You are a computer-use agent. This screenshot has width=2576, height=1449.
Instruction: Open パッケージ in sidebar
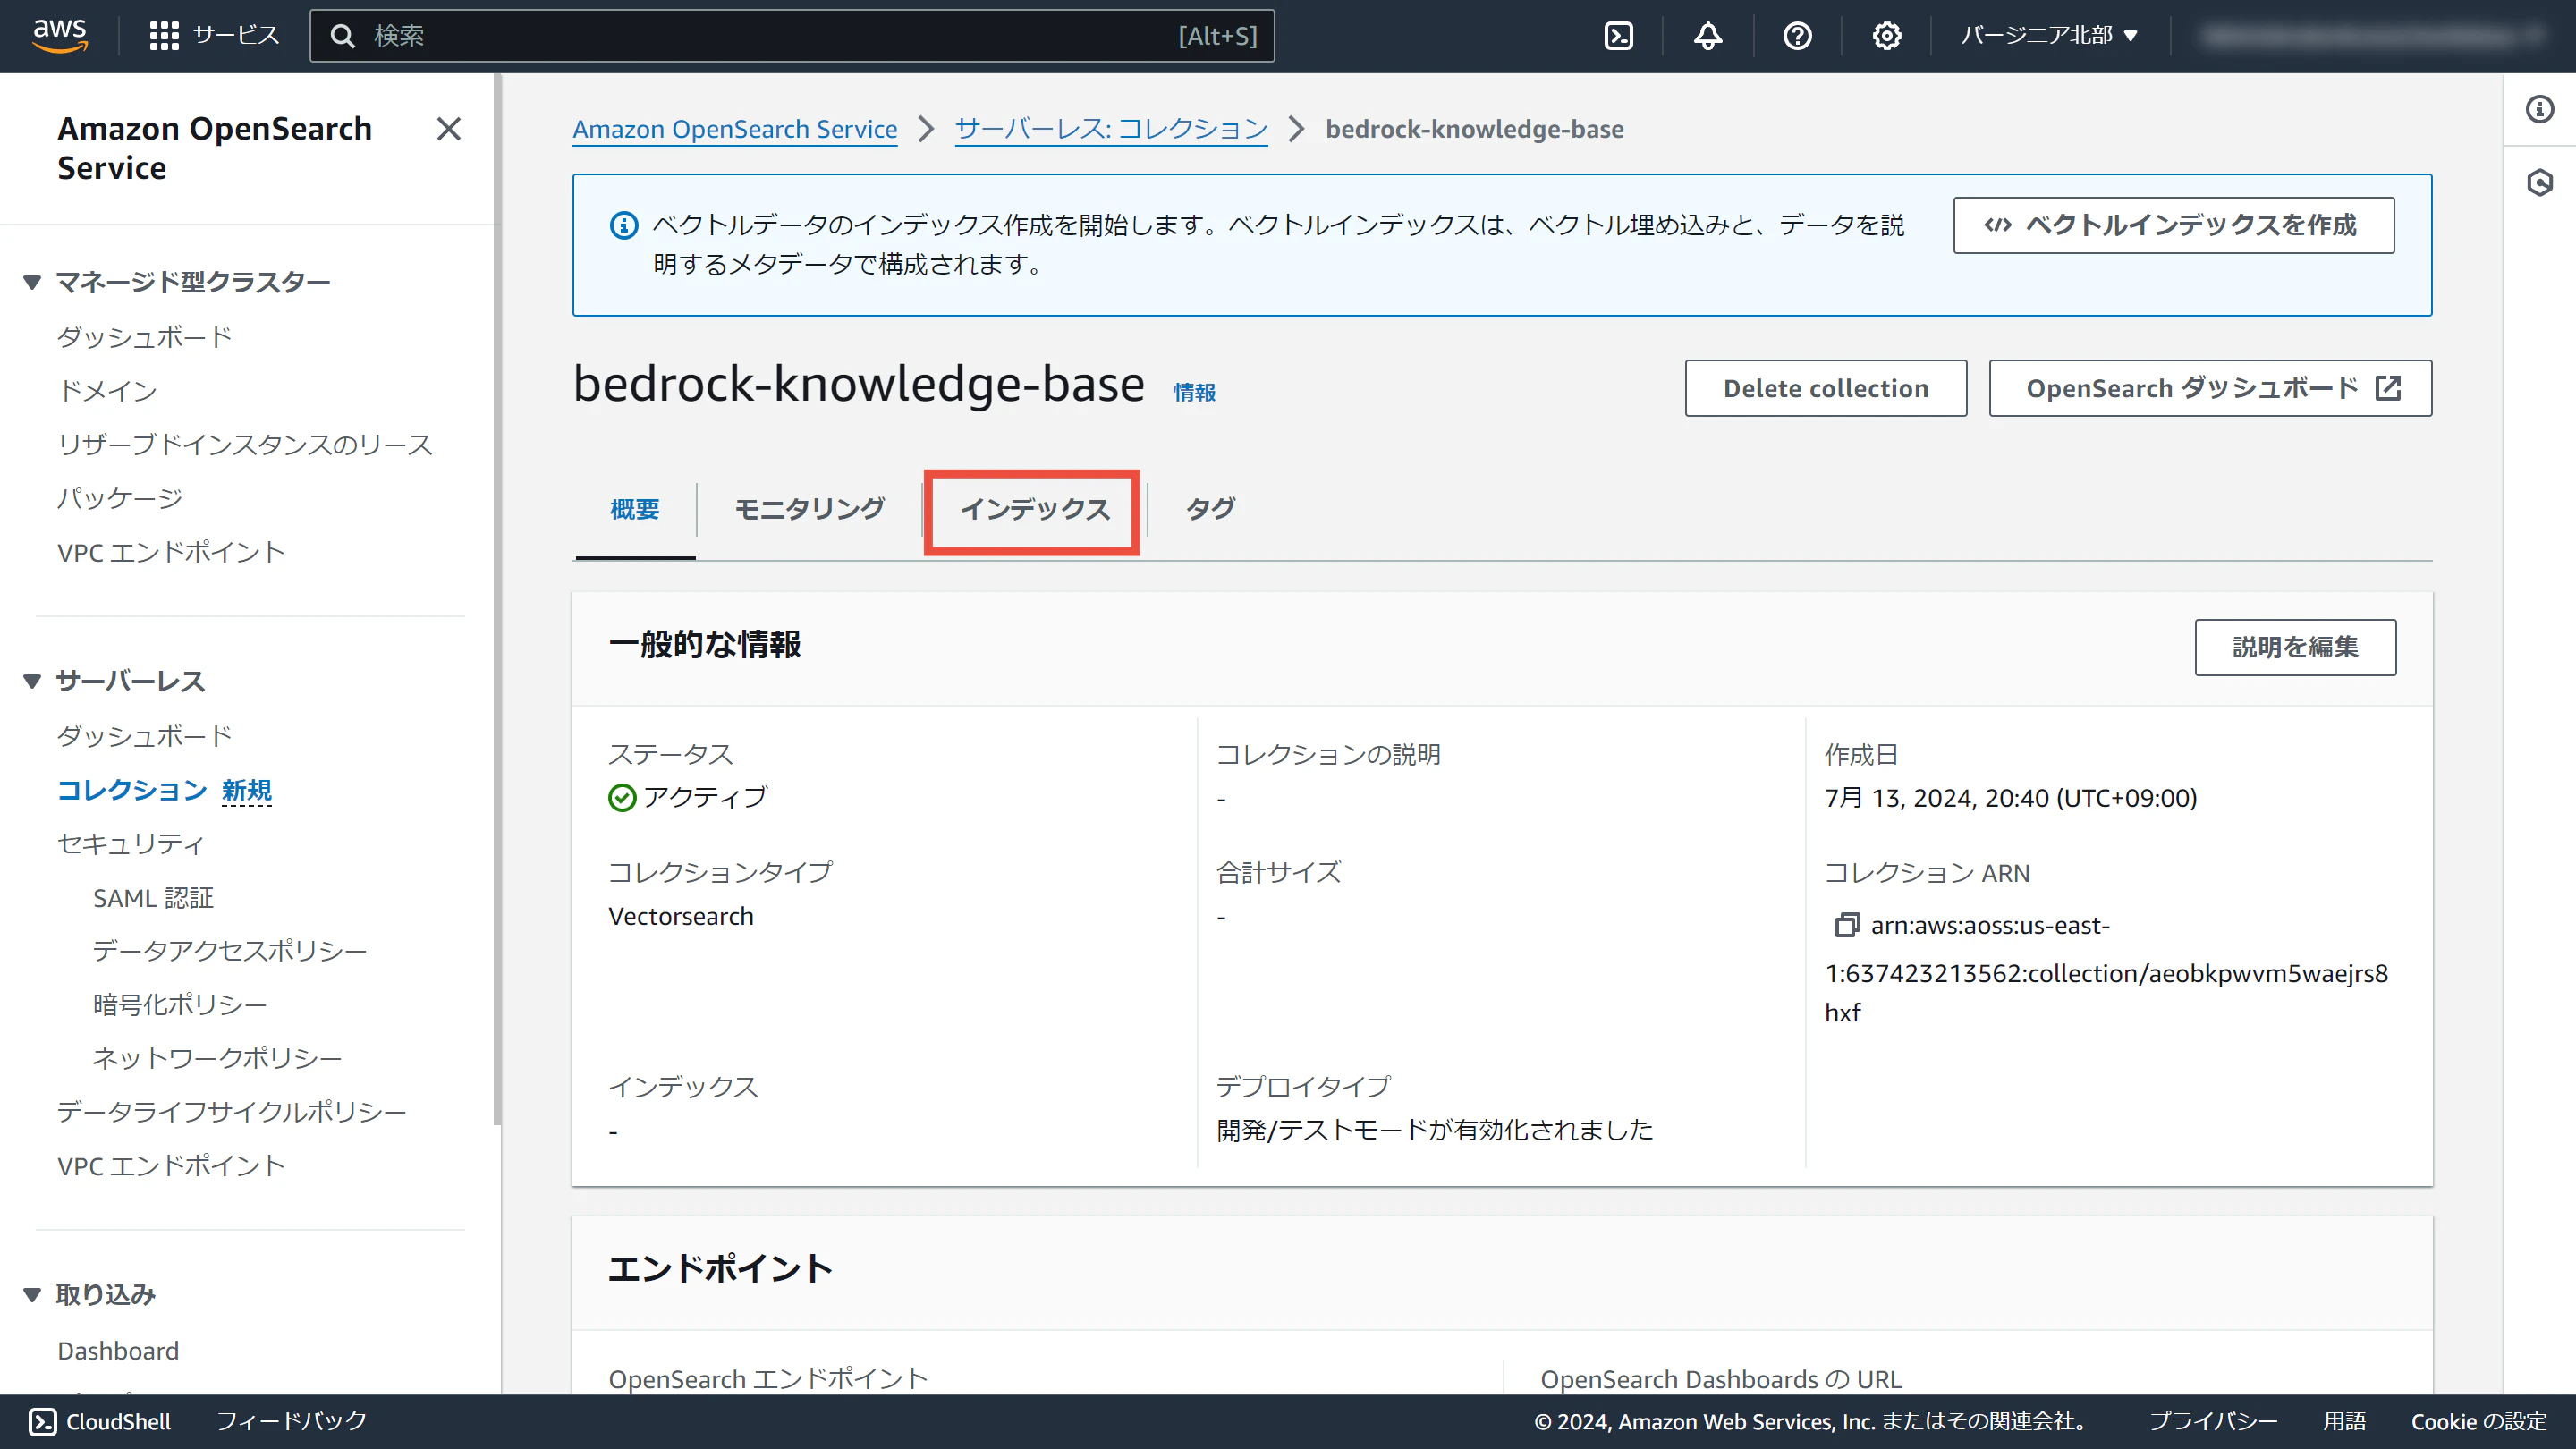[120, 498]
